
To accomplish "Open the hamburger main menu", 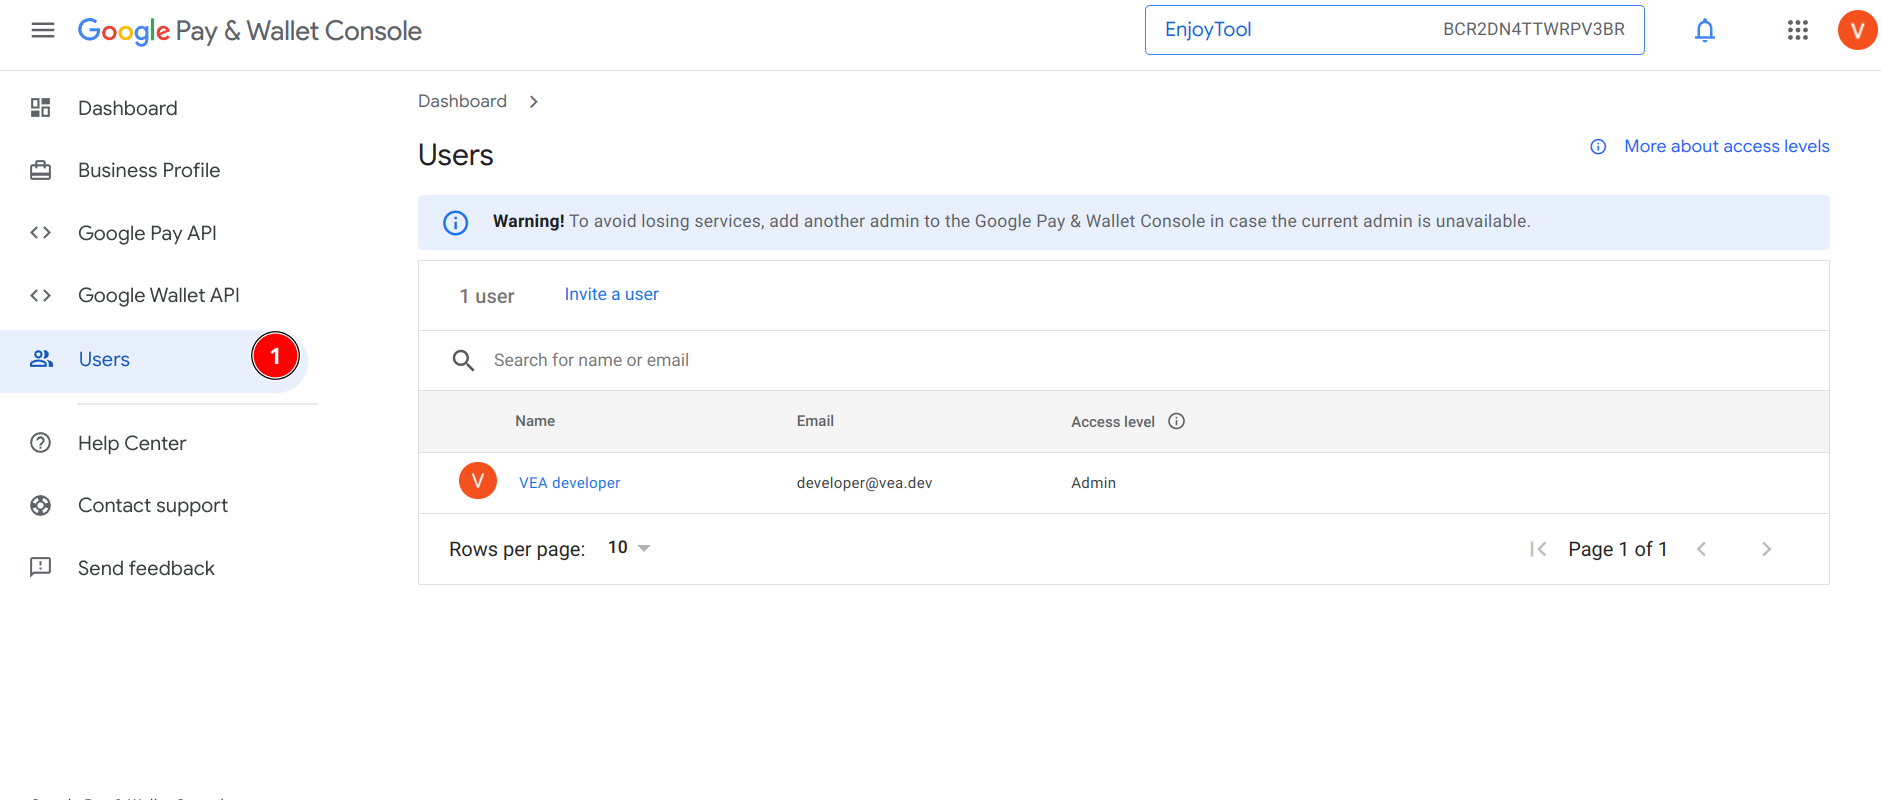I will point(43,30).
